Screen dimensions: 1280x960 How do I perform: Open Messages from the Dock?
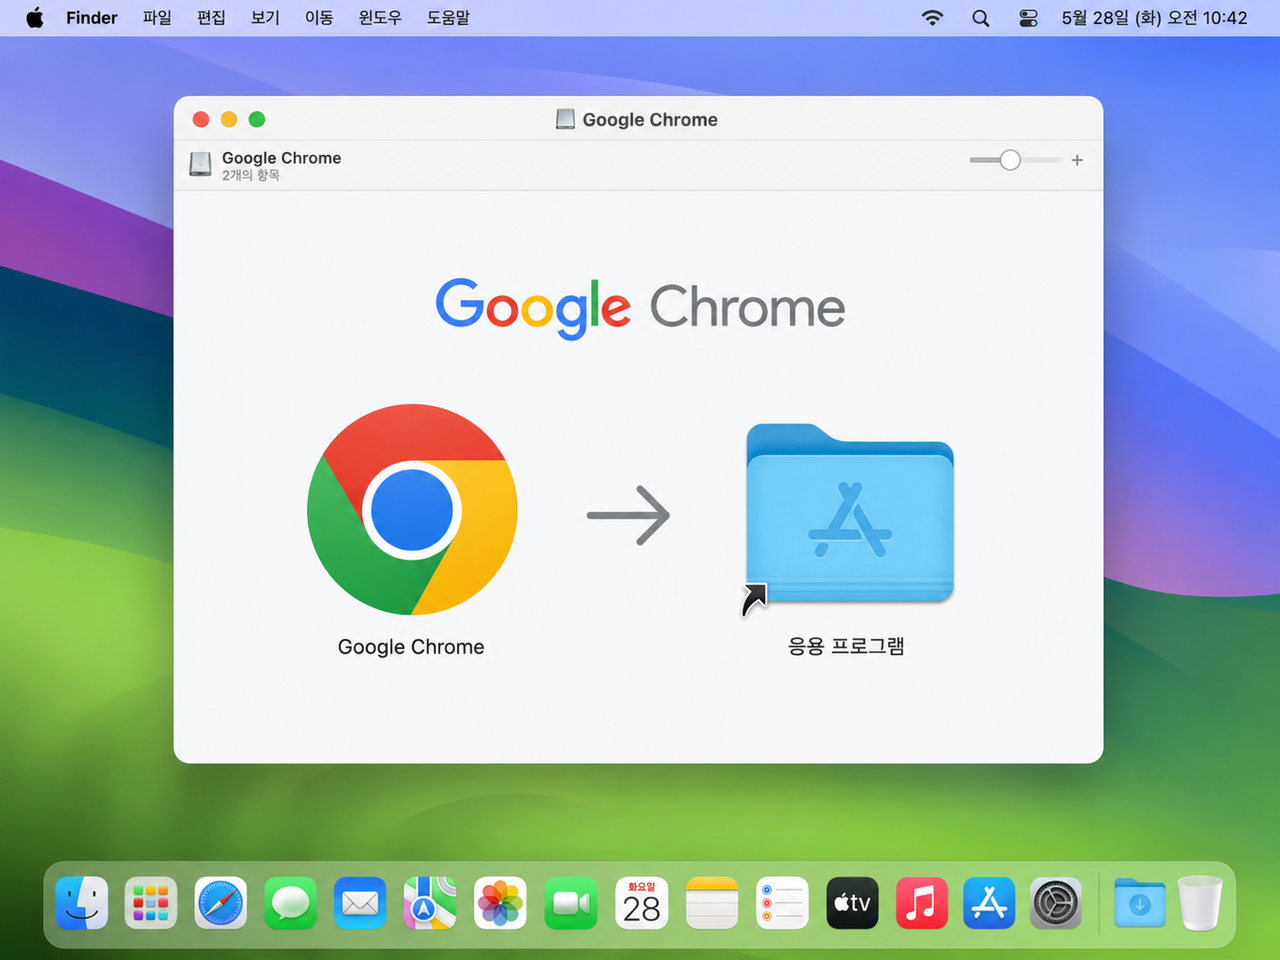[x=291, y=904]
